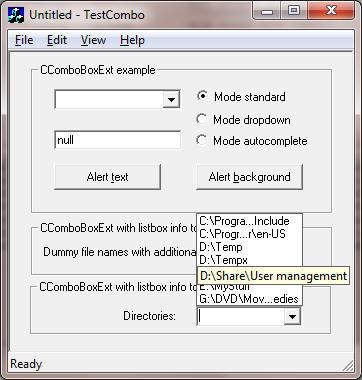Choose C:\Progra...Include from the dropdown list
This screenshot has height=380, width=362.
[x=250, y=221]
